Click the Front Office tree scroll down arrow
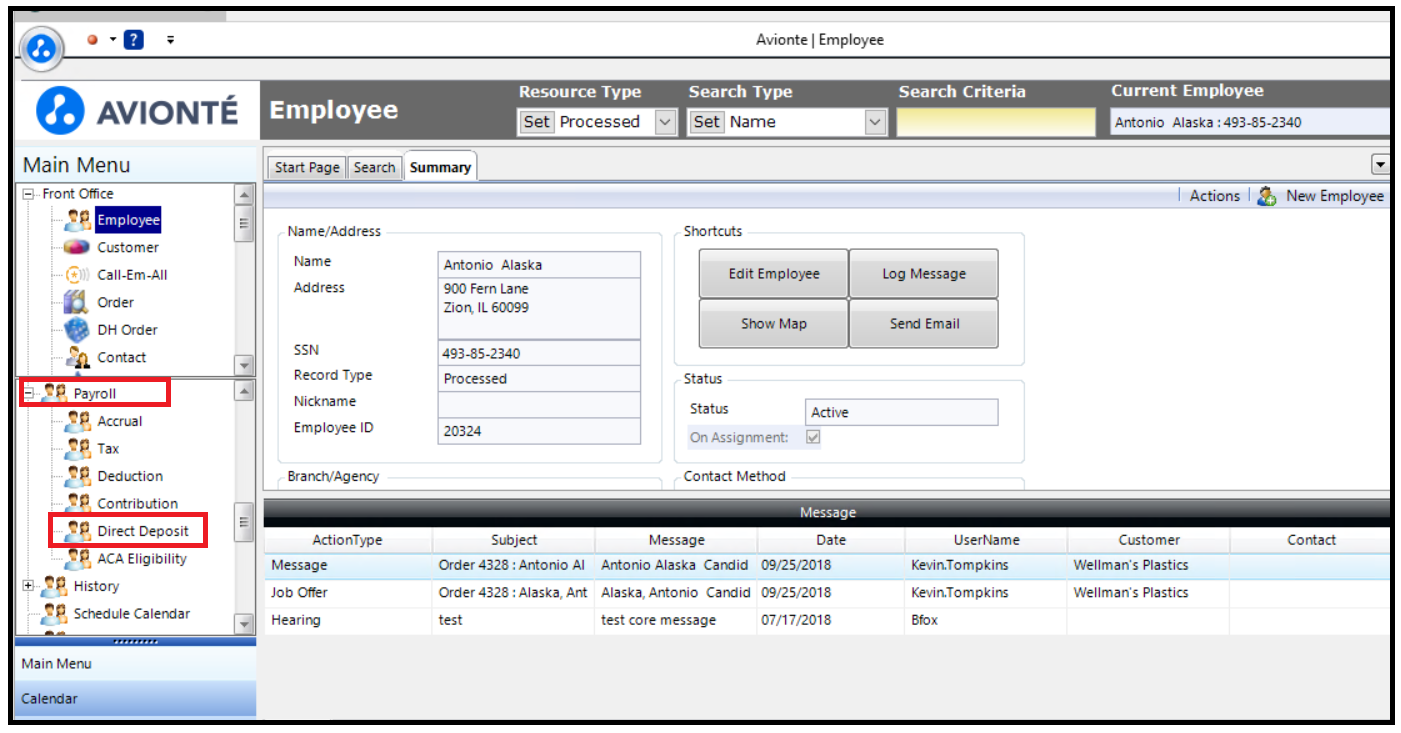Viewport: 1401px width, 733px height. [244, 365]
